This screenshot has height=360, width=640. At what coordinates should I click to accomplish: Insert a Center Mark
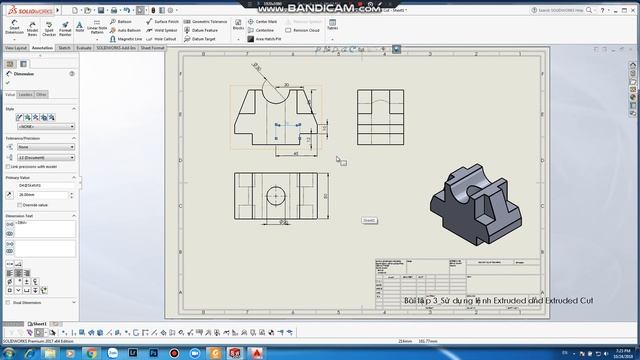(x=262, y=21)
